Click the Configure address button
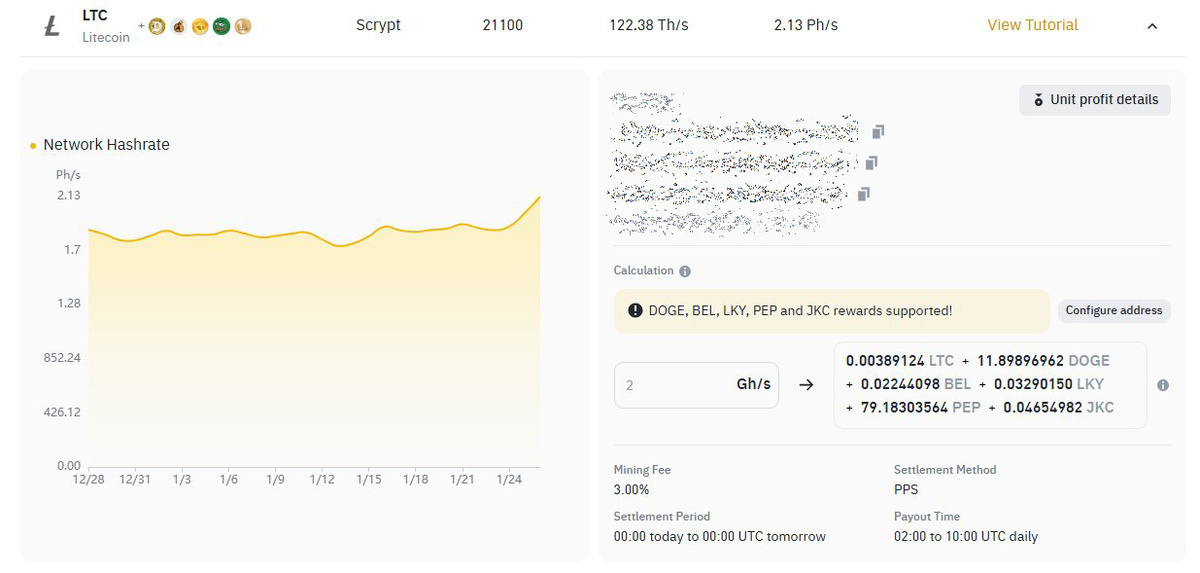The image size is (1200, 573). [x=1113, y=311]
